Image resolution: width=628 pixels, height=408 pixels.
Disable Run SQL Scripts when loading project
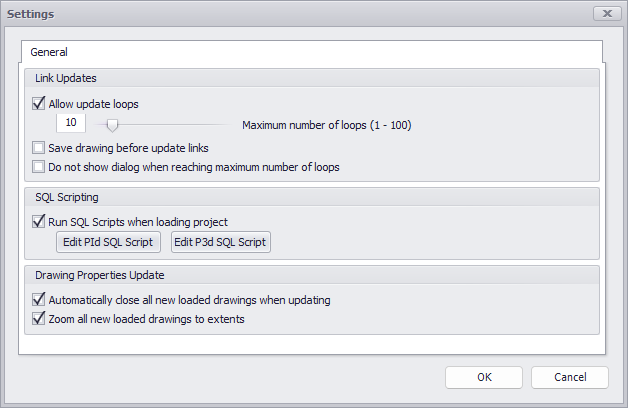point(40,222)
